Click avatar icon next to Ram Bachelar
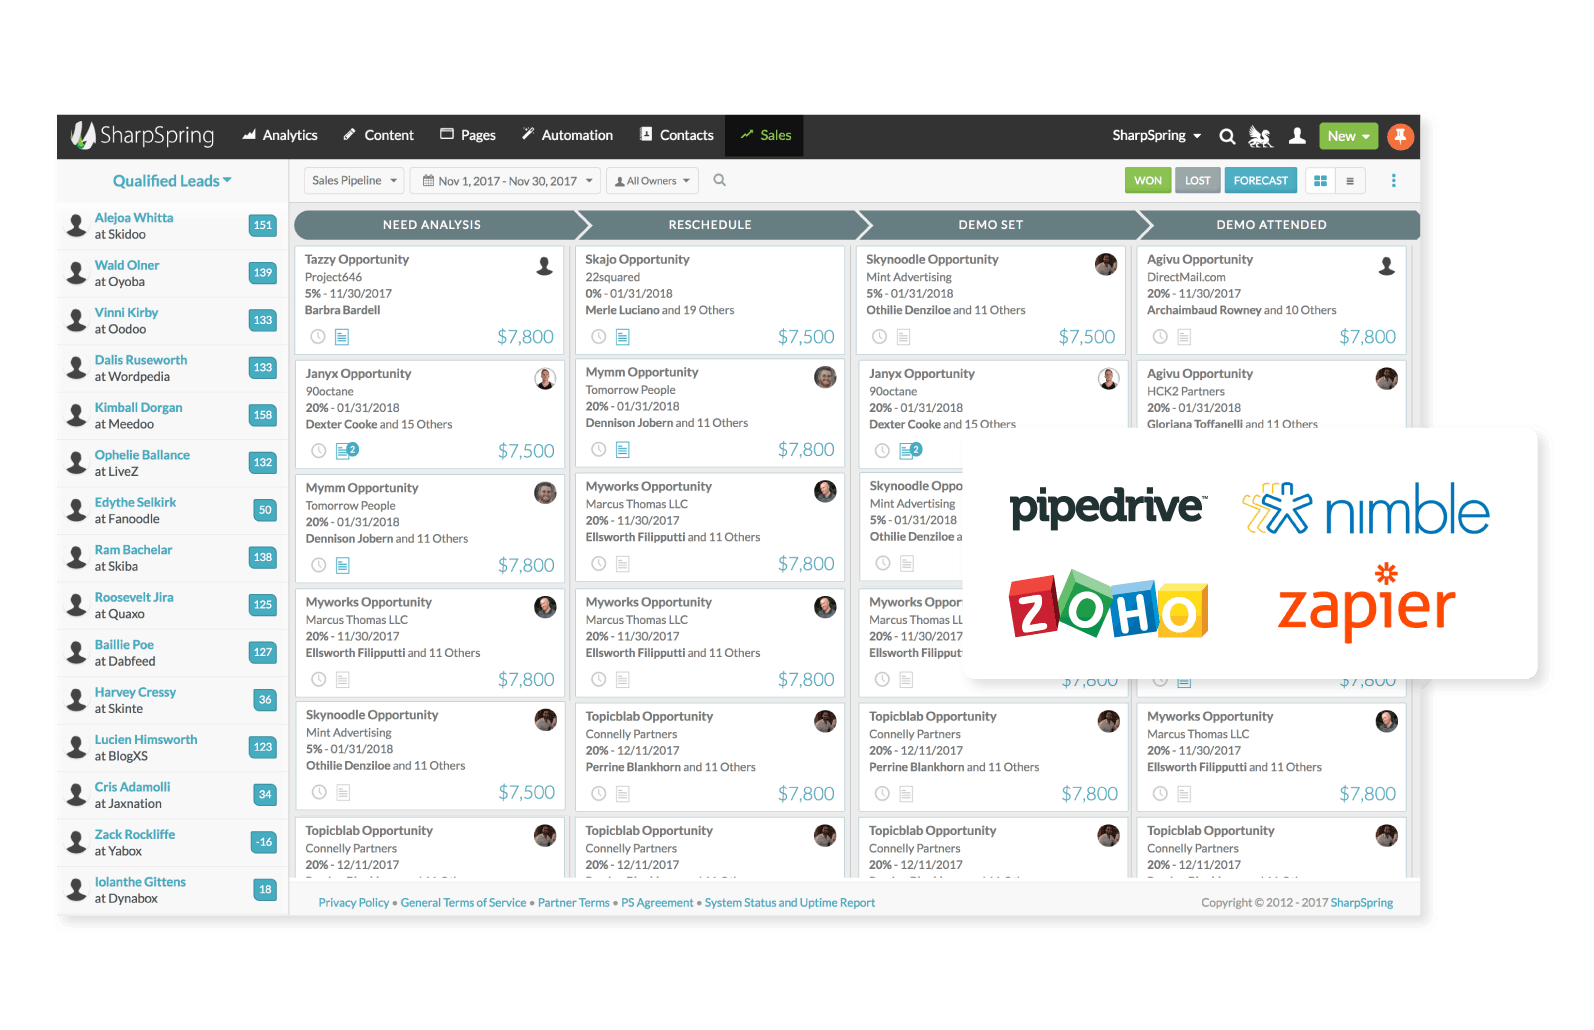 (x=76, y=557)
